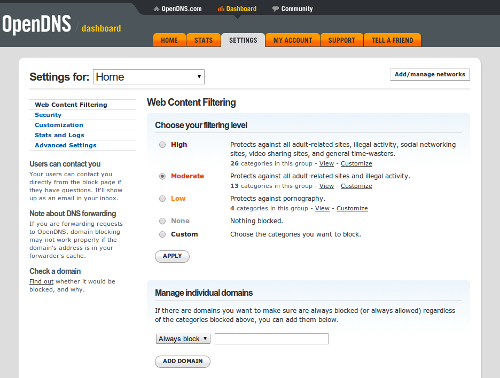The height and width of the screenshot is (378, 500).
Task: Click the ADD DOMAIN button
Action: click(x=183, y=361)
